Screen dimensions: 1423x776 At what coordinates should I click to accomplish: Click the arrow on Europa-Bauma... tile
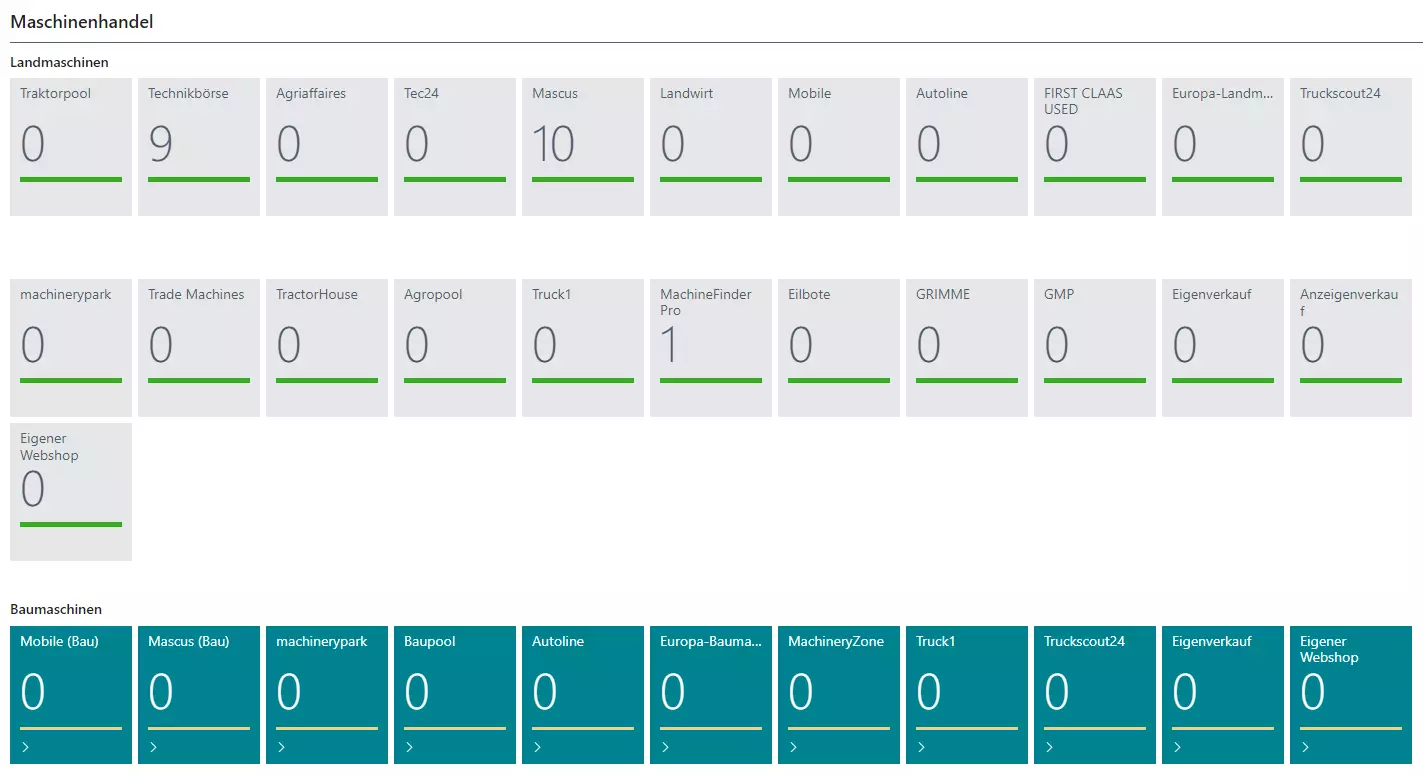(665, 747)
